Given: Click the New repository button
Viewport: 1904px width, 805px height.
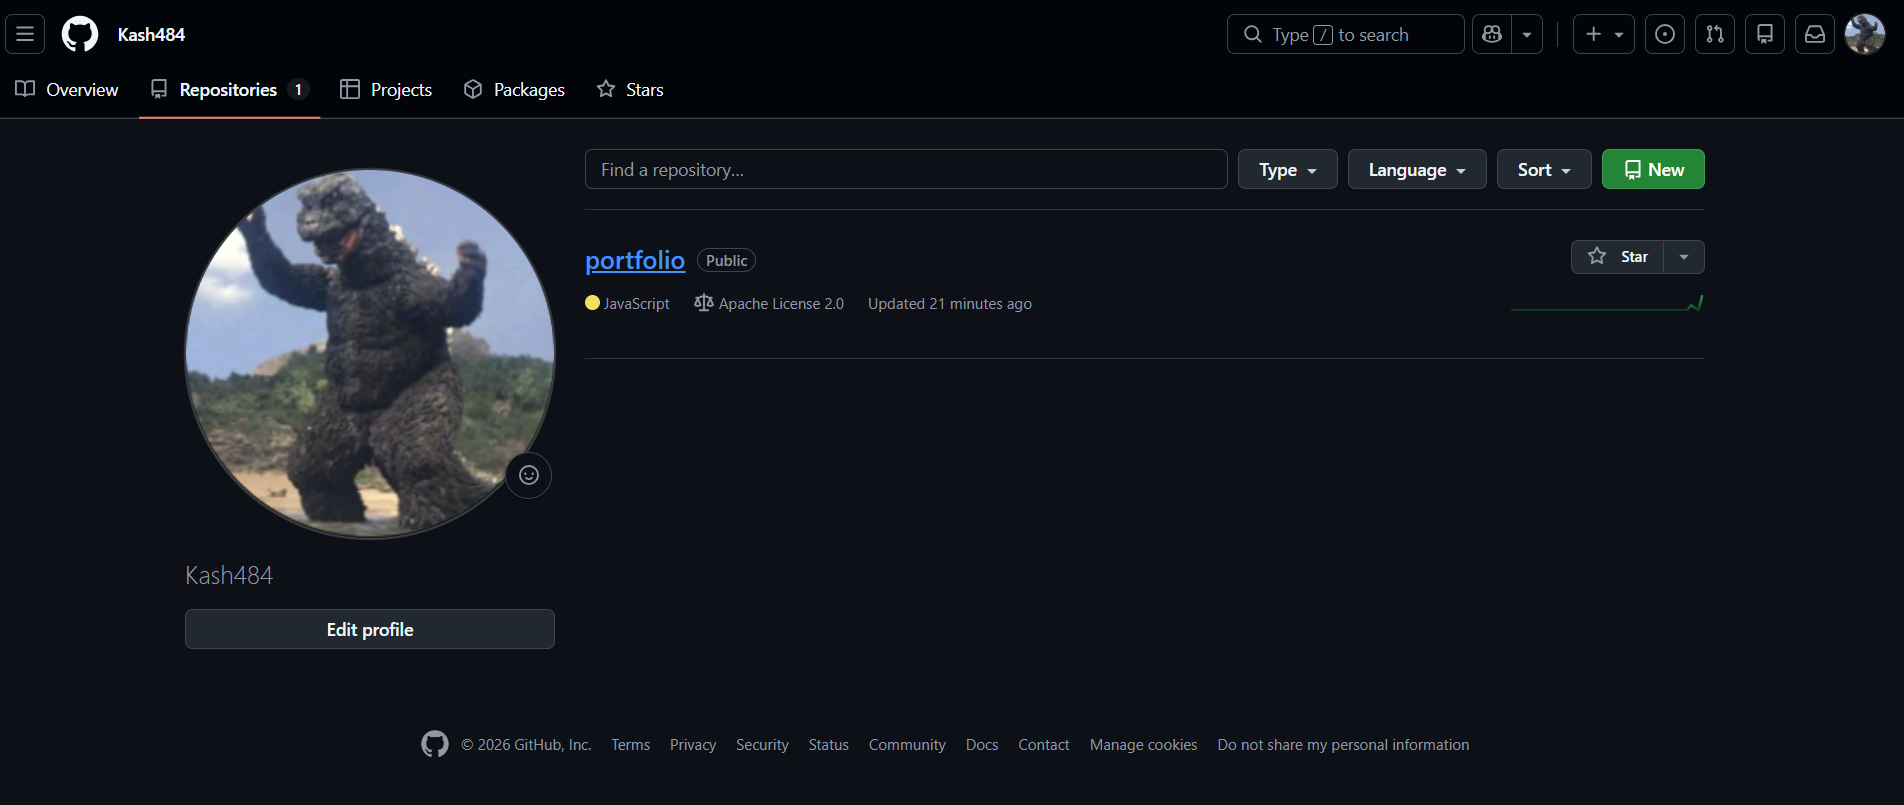Looking at the screenshot, I should click(1653, 169).
